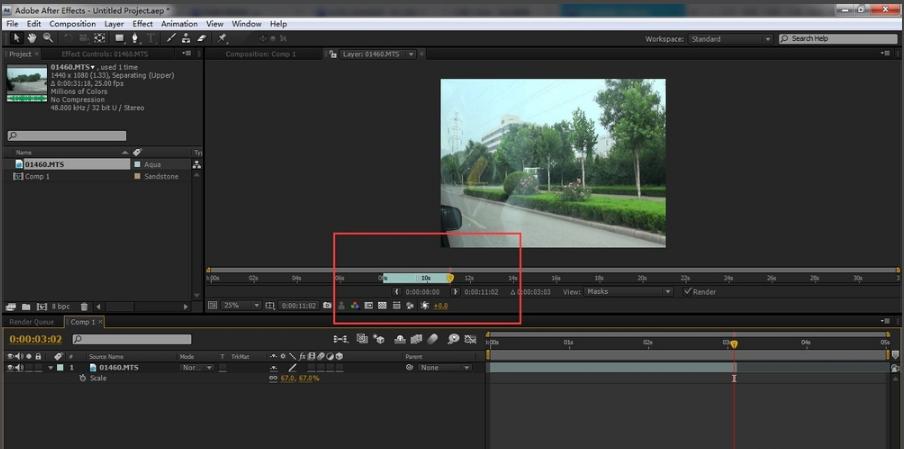Select the Puppet Pin tool
904x449 pixels.
tap(221, 38)
